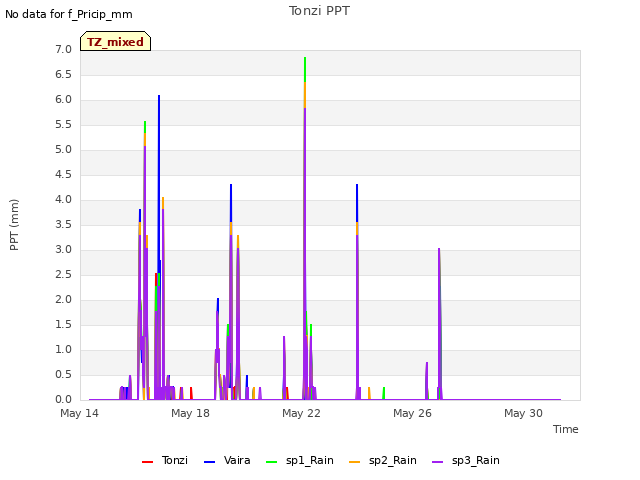Click the 0.5 y-axis tick label
Screen dimensions: 640x480
tap(63, 374)
